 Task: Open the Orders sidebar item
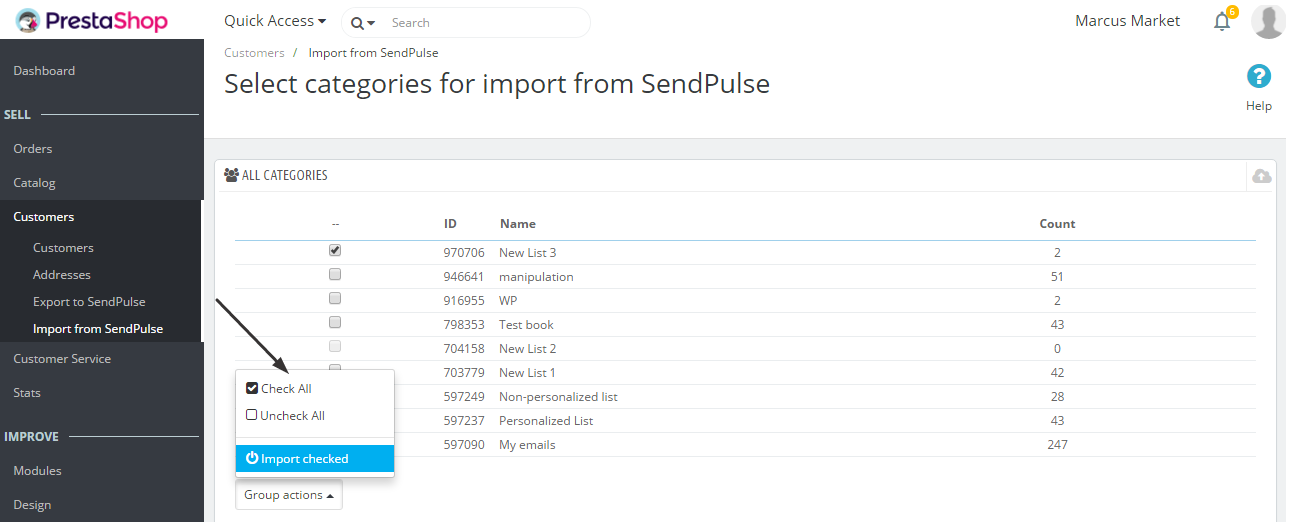33,149
